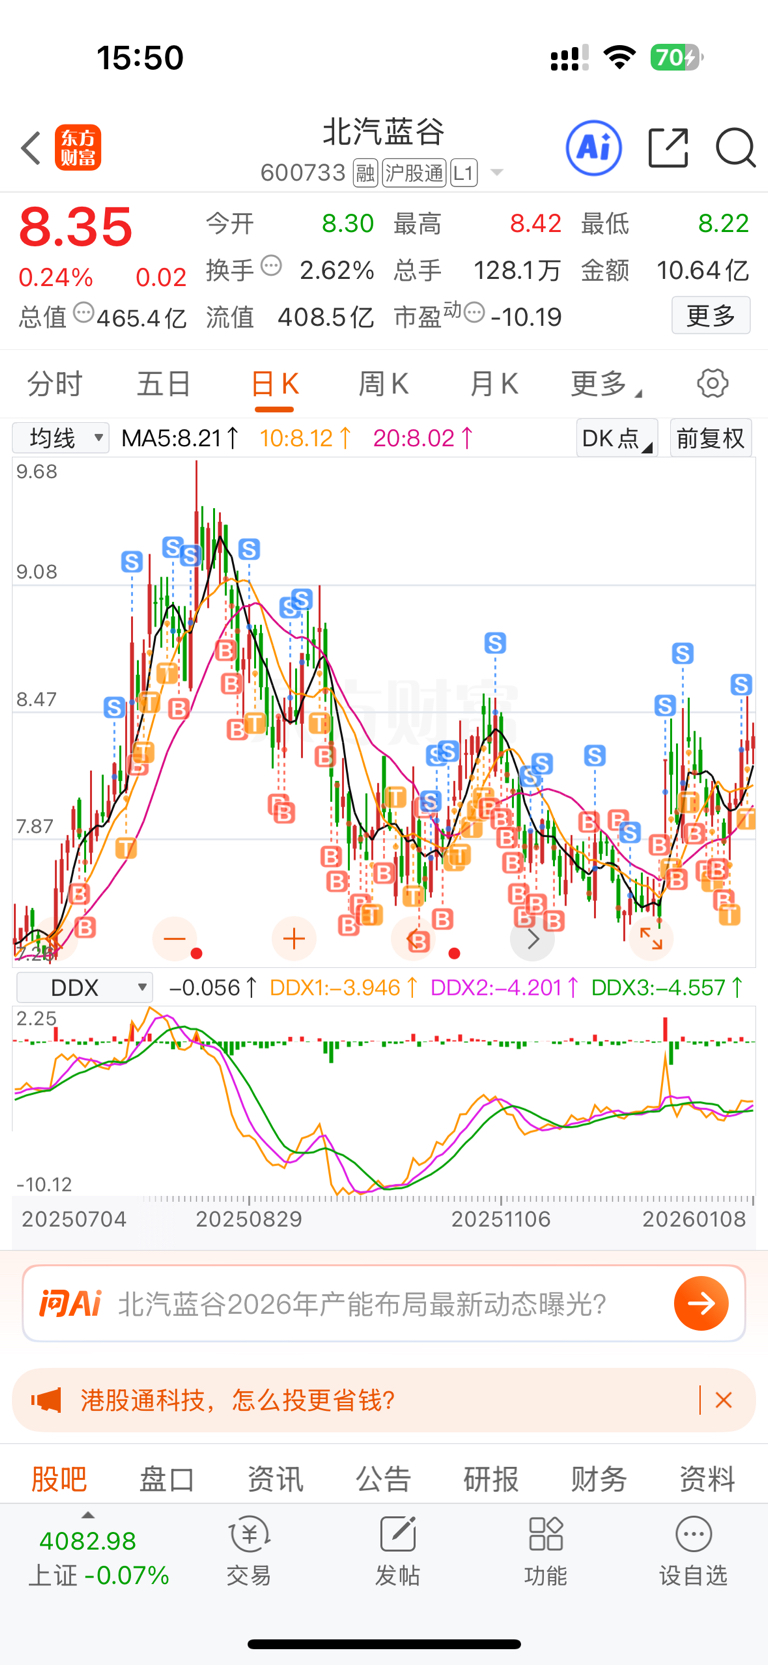
Task: Tap info icon next to 换手
Action: 271,266
